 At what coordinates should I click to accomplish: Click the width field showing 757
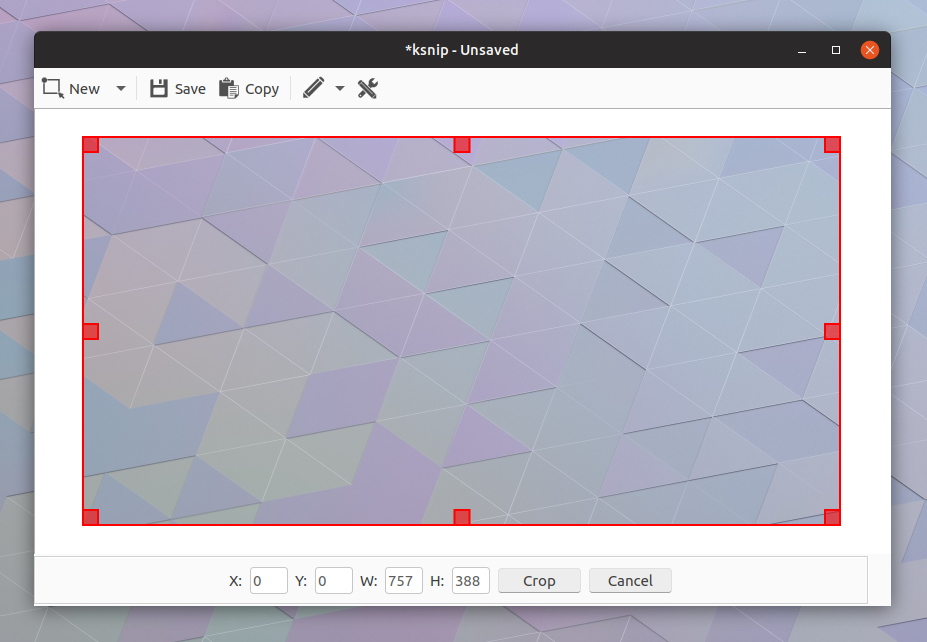(x=403, y=580)
